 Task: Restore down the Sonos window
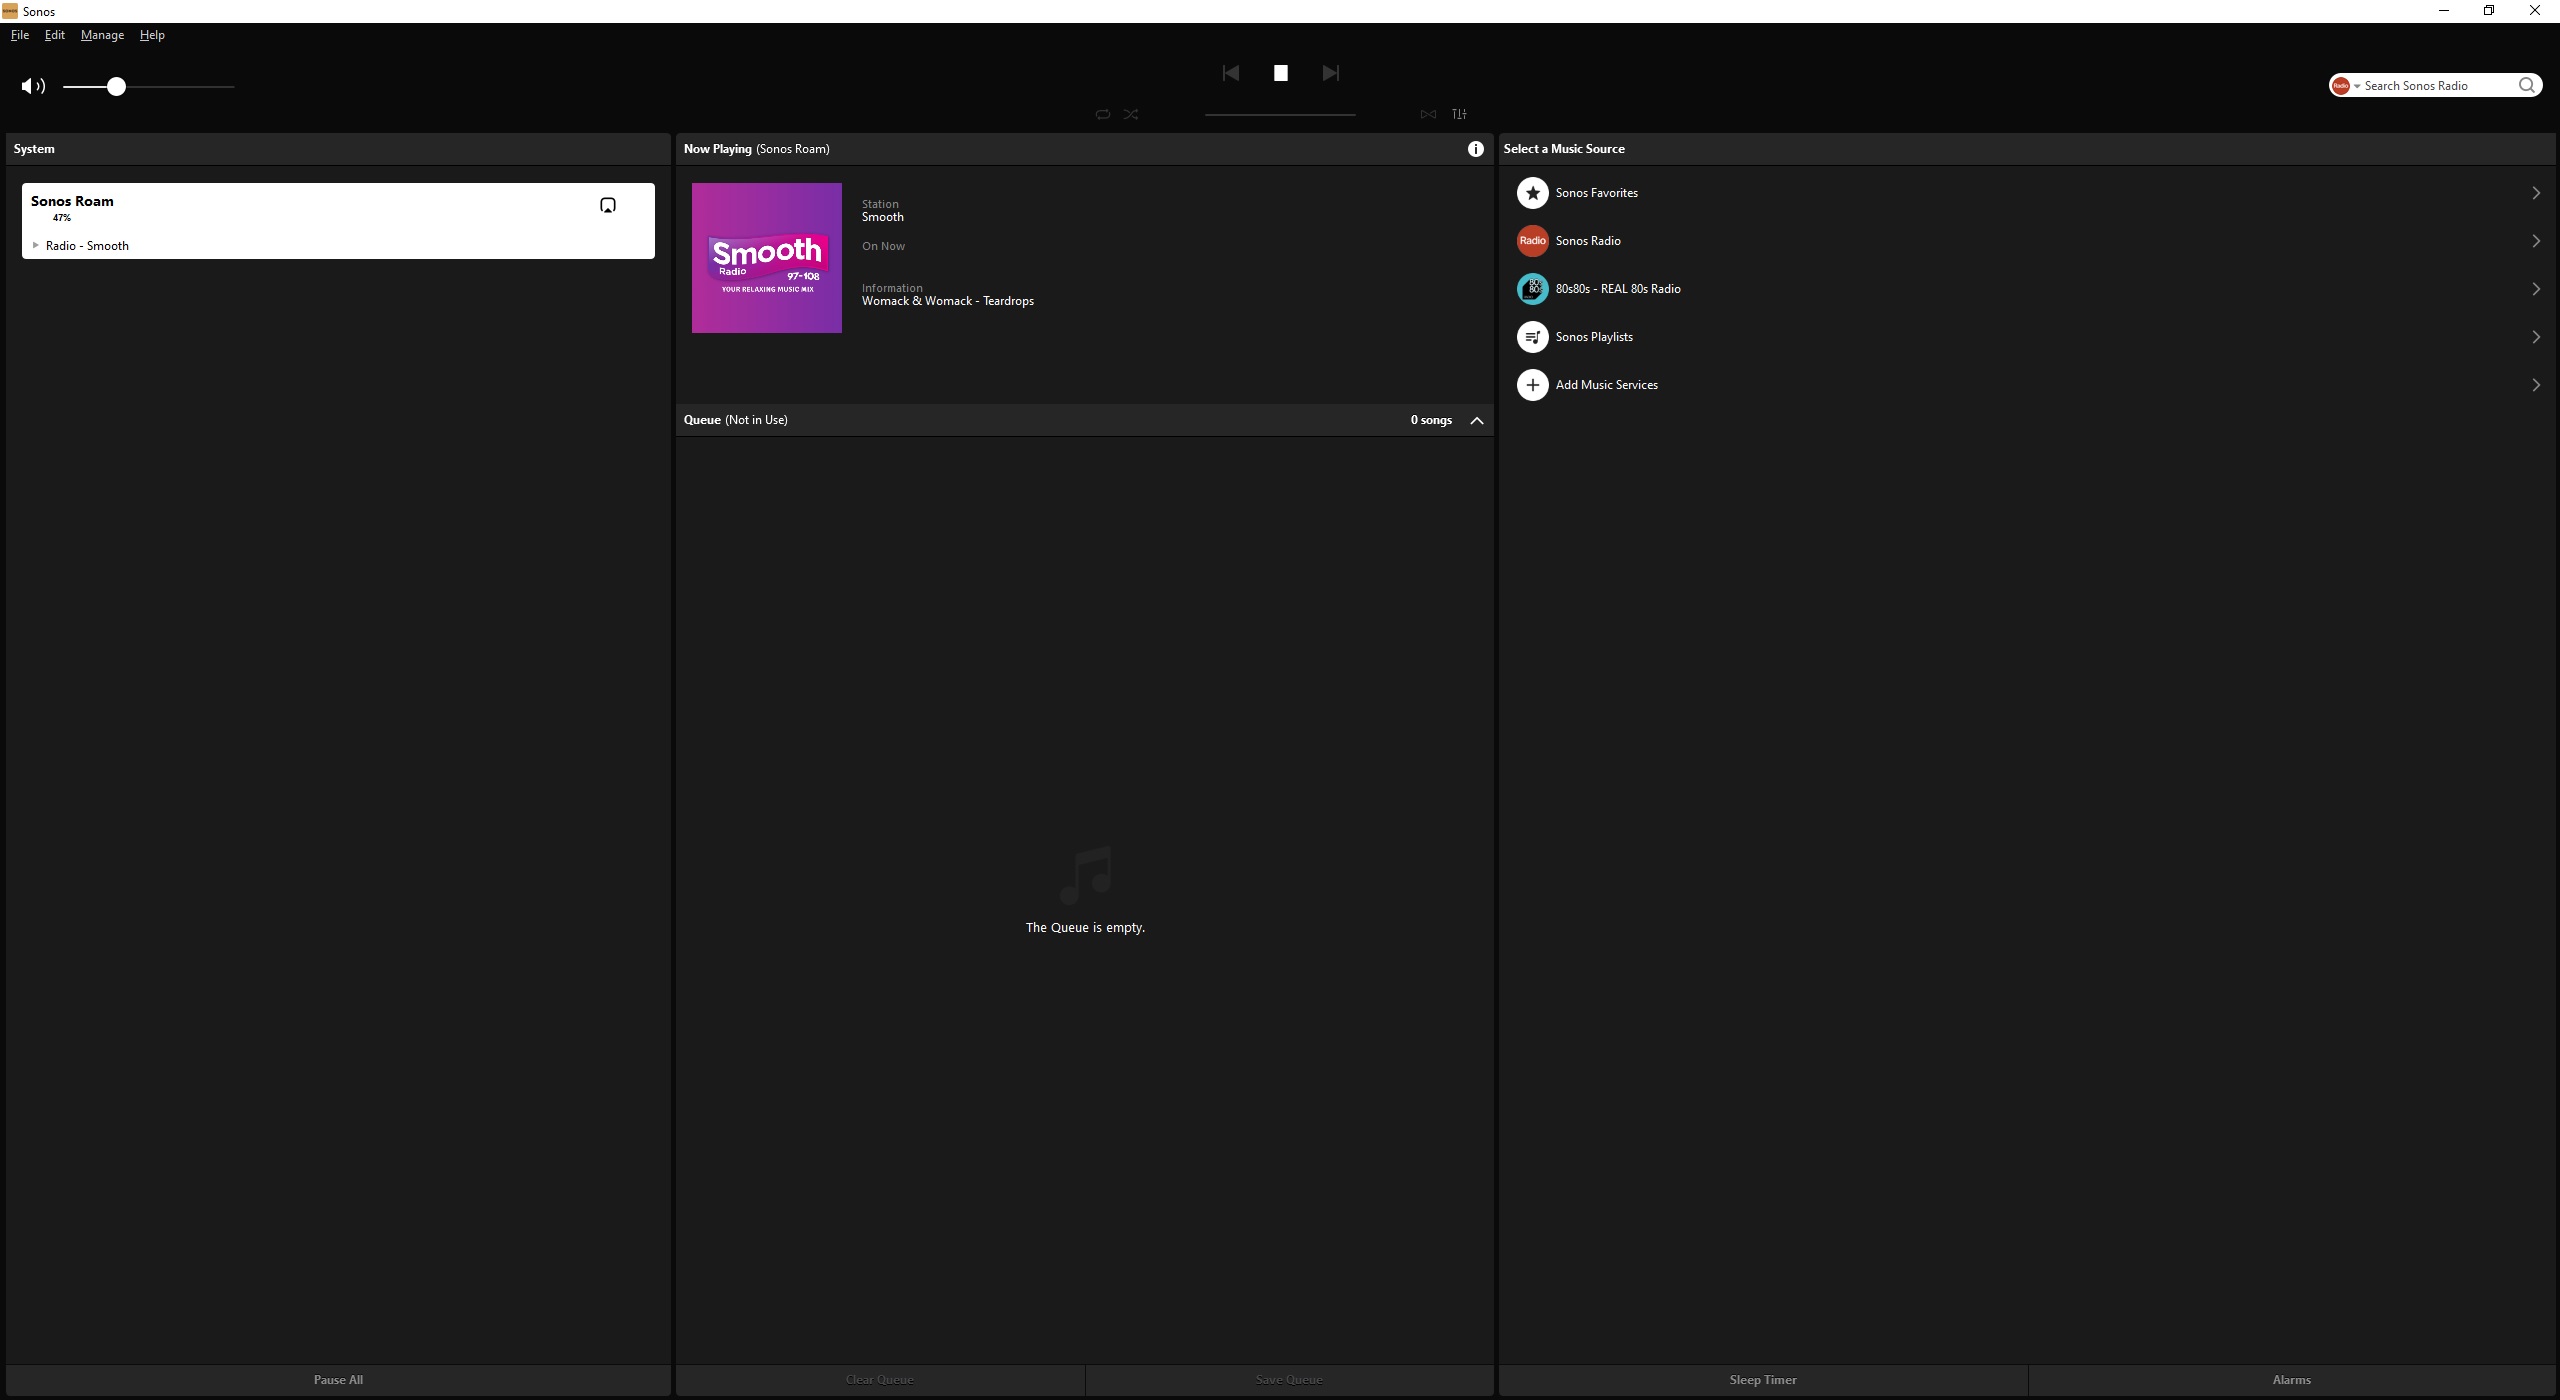point(2489,11)
